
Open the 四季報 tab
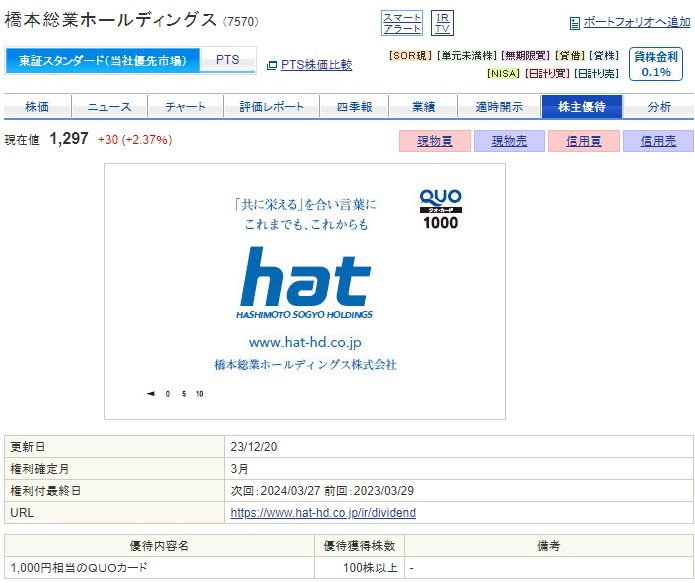pos(354,107)
